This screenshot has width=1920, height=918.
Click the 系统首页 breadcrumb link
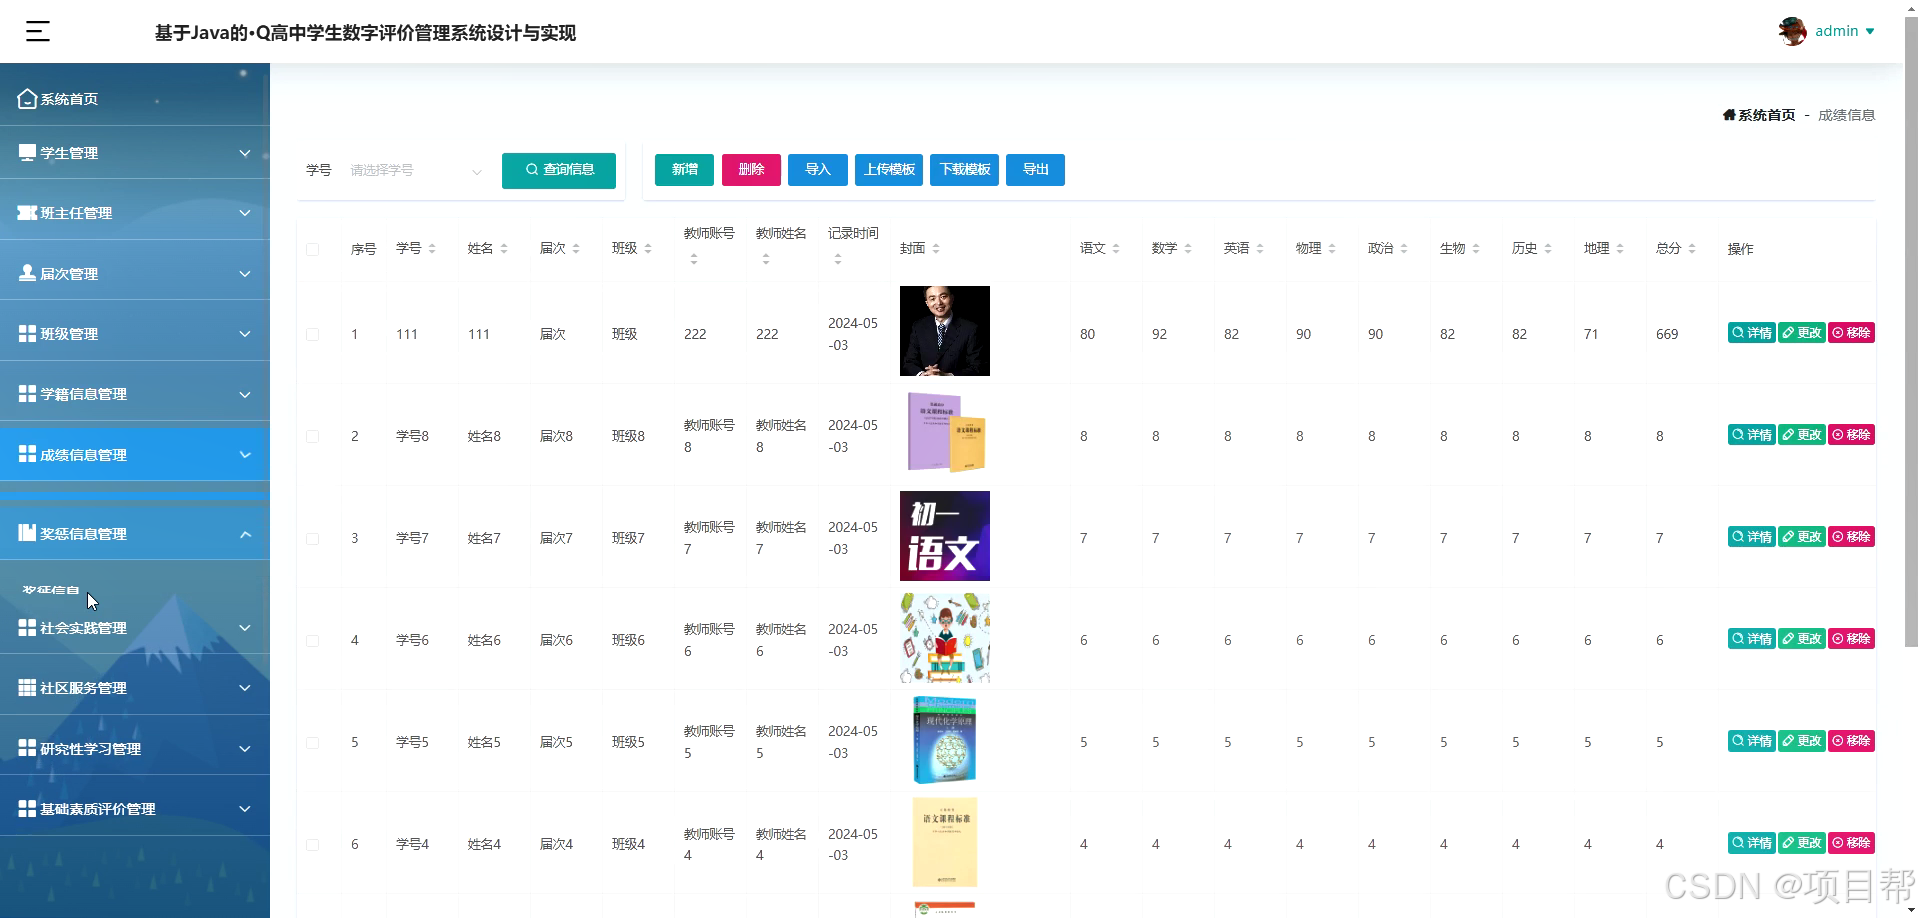(x=1766, y=115)
